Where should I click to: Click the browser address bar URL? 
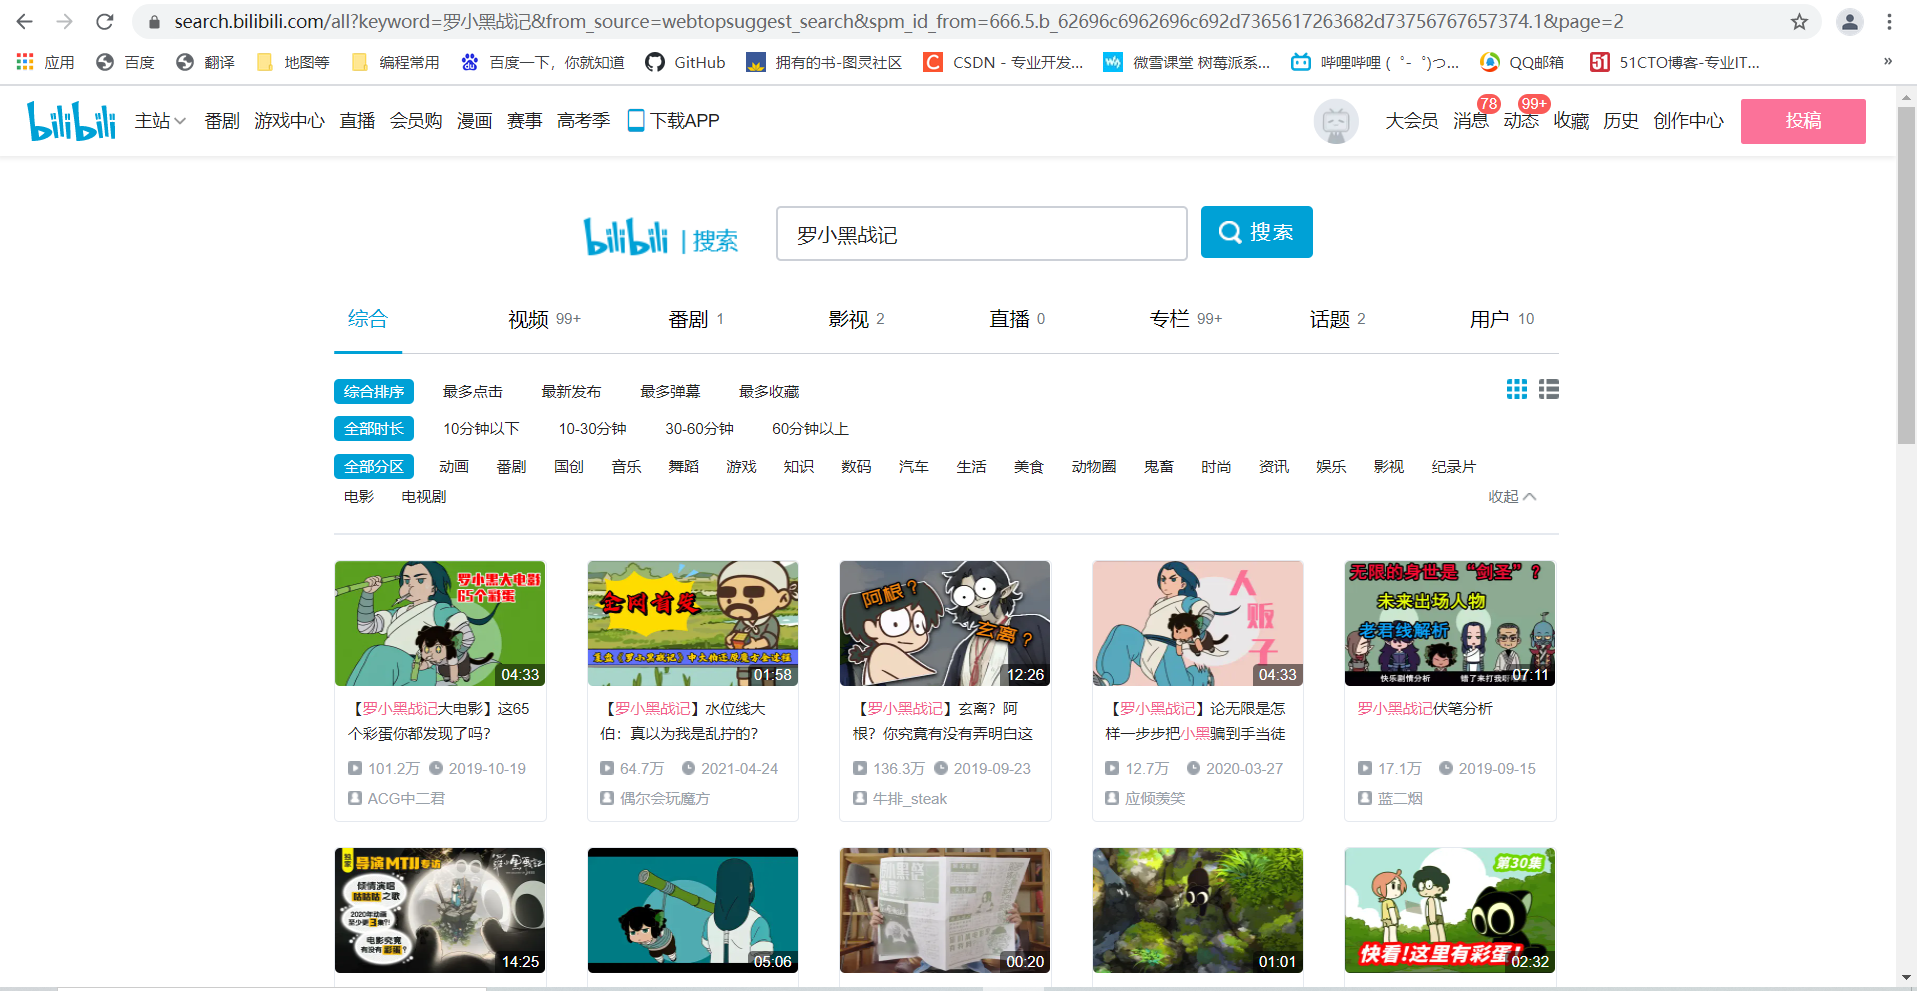898,21
